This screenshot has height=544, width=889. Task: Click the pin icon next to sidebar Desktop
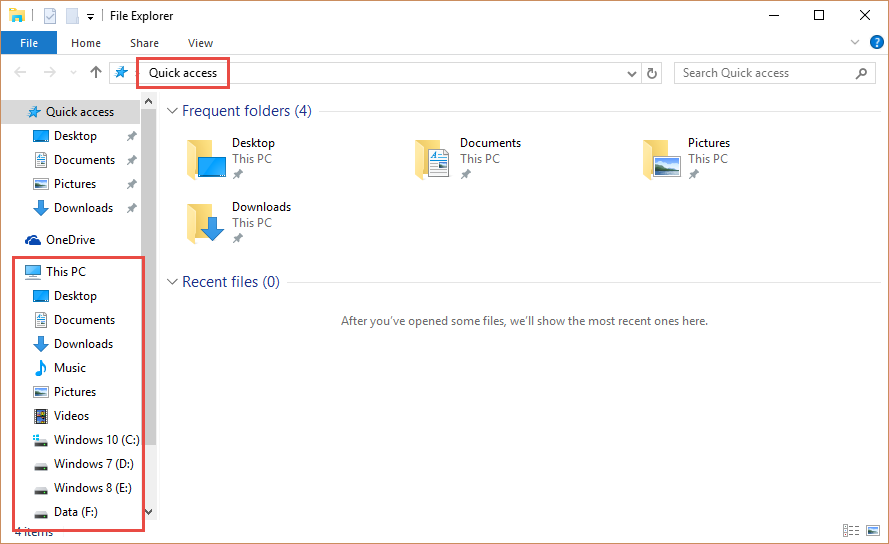tap(132, 136)
